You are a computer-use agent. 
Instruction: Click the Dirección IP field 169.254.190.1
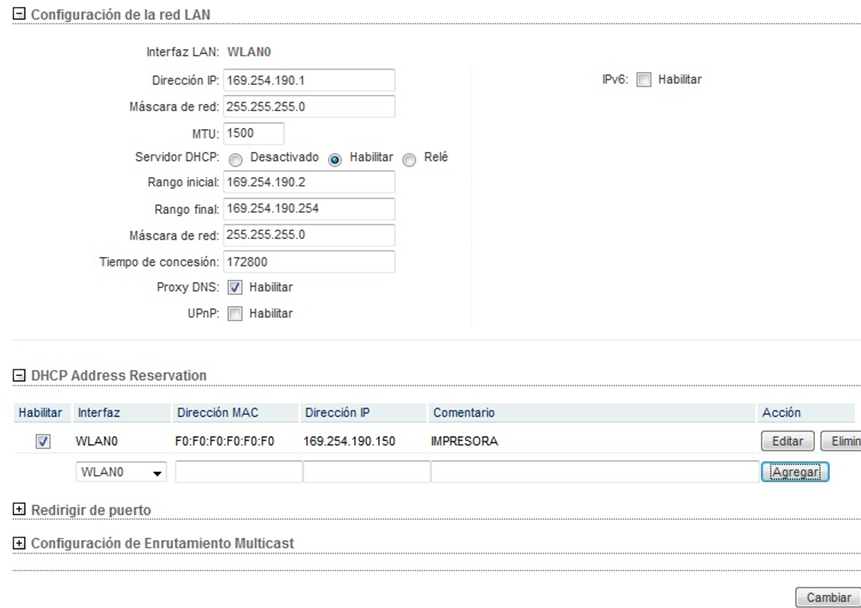pos(309,80)
